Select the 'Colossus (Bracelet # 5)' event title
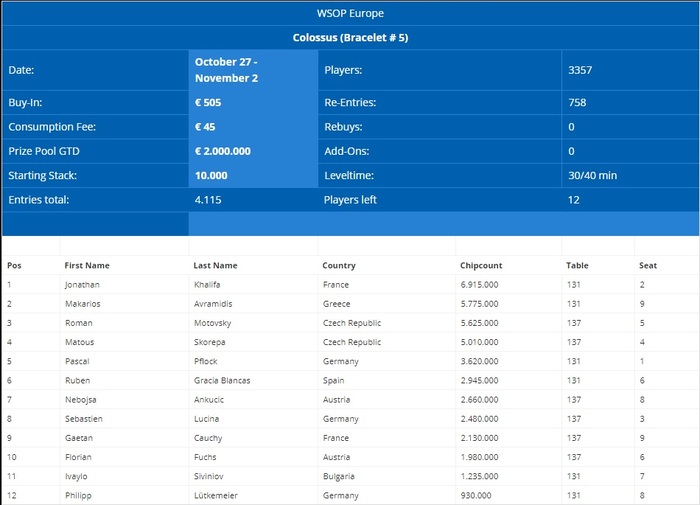The image size is (700, 505). click(350, 38)
